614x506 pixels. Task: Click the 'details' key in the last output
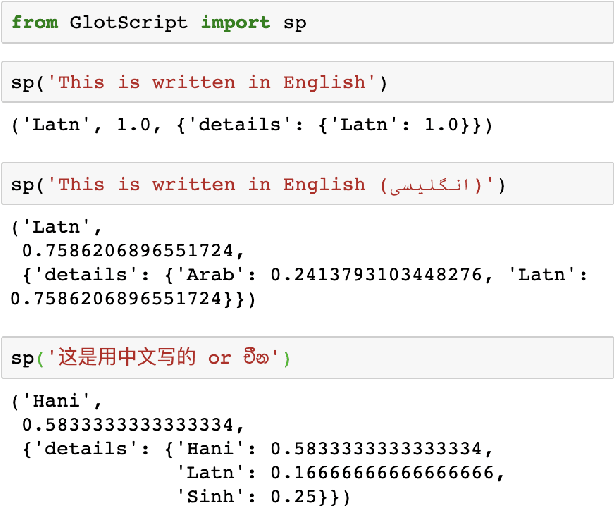click(80, 448)
